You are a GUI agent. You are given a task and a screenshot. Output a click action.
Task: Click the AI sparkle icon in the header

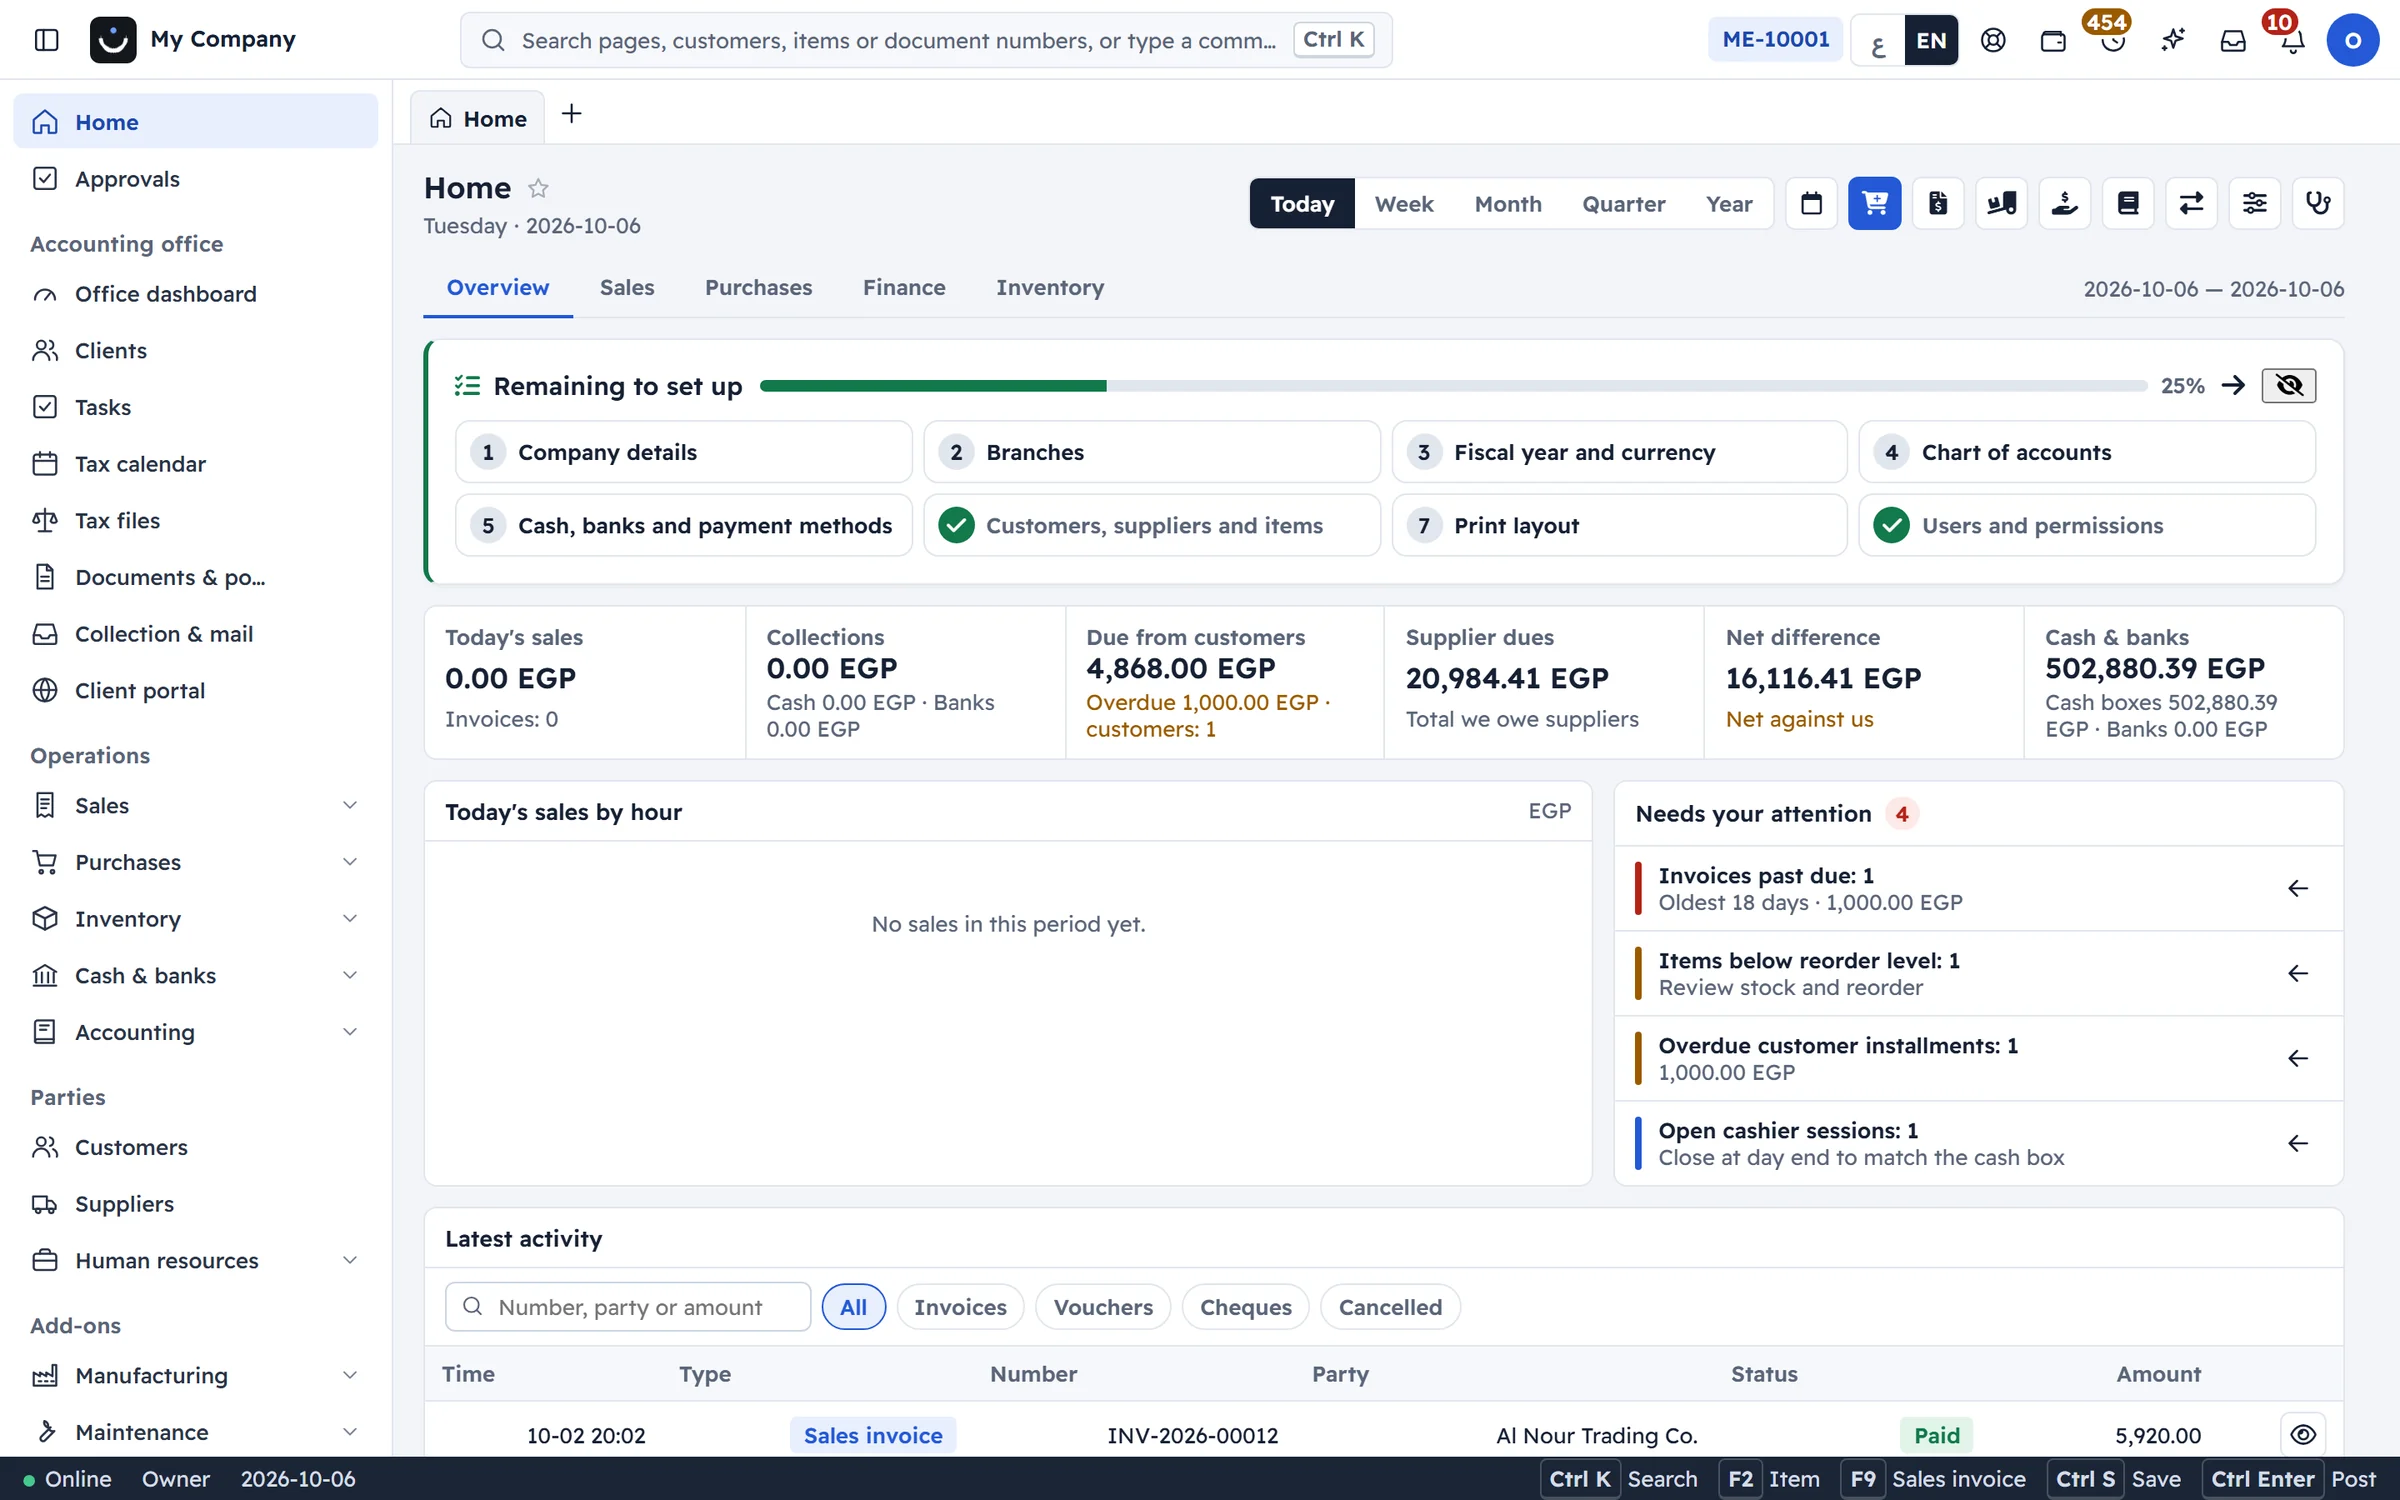2173,40
